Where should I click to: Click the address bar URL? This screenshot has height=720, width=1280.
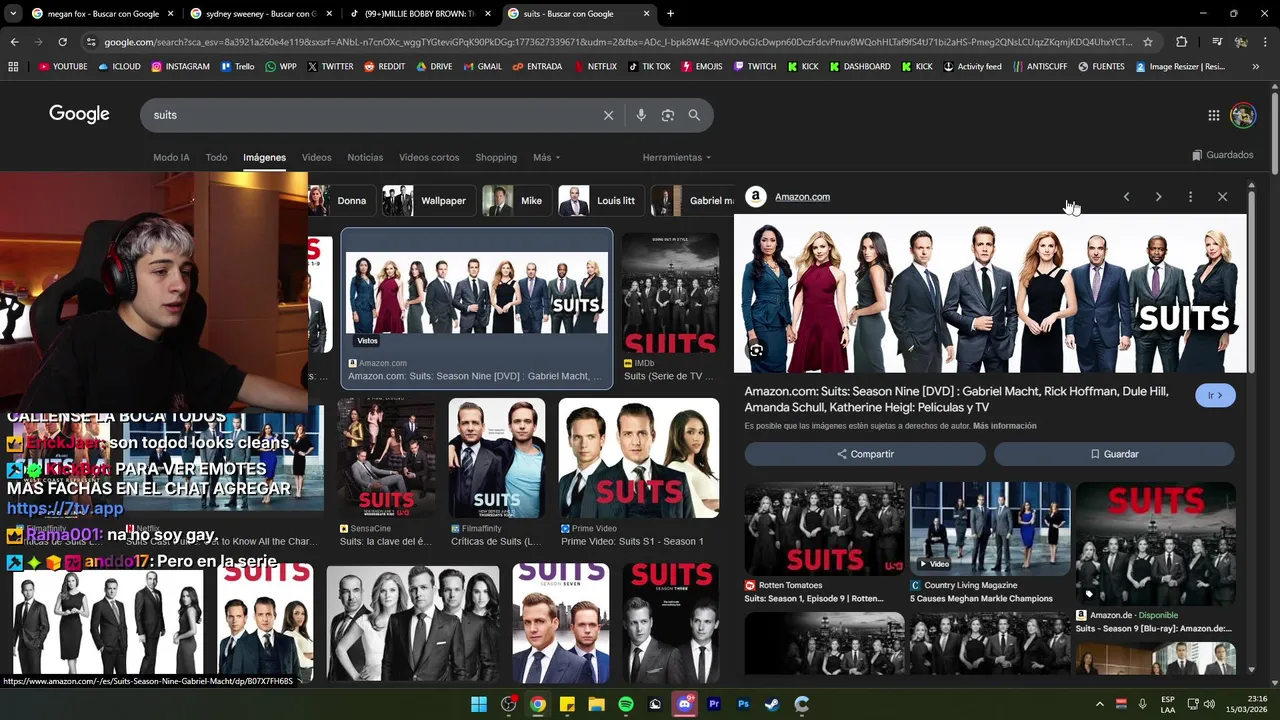[618, 42]
